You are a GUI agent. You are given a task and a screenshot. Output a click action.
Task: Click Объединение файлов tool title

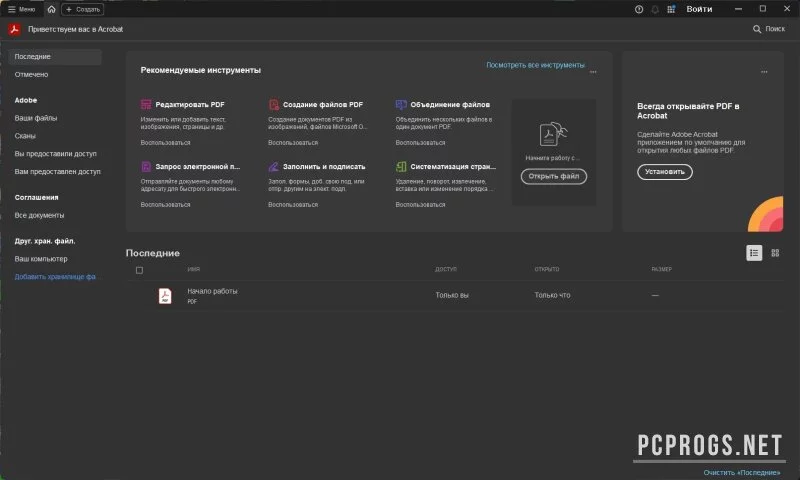(450, 105)
